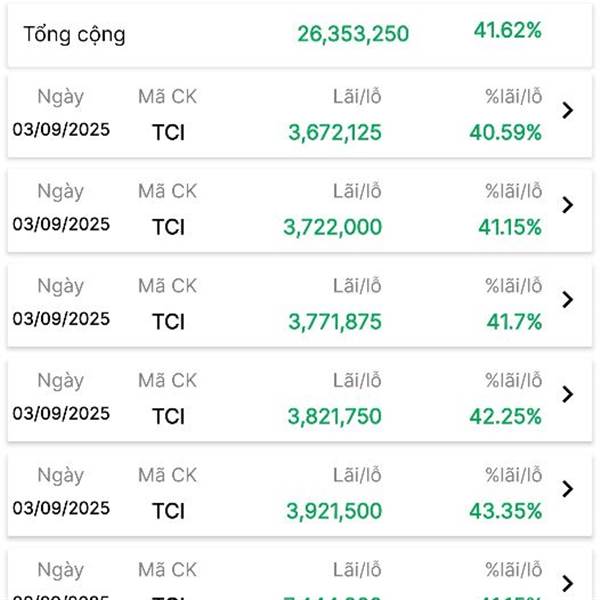Open the TCI row with 3,722,000 profit

[300, 210]
